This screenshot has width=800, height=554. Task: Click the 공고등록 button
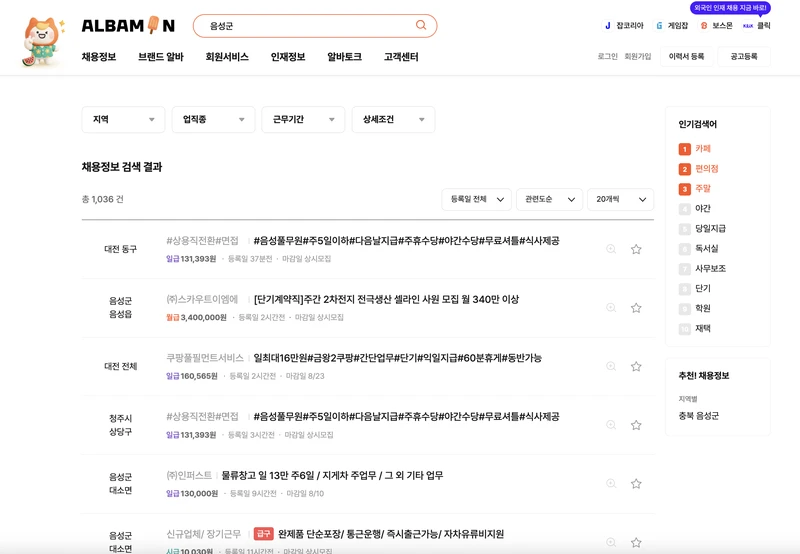[744, 57]
